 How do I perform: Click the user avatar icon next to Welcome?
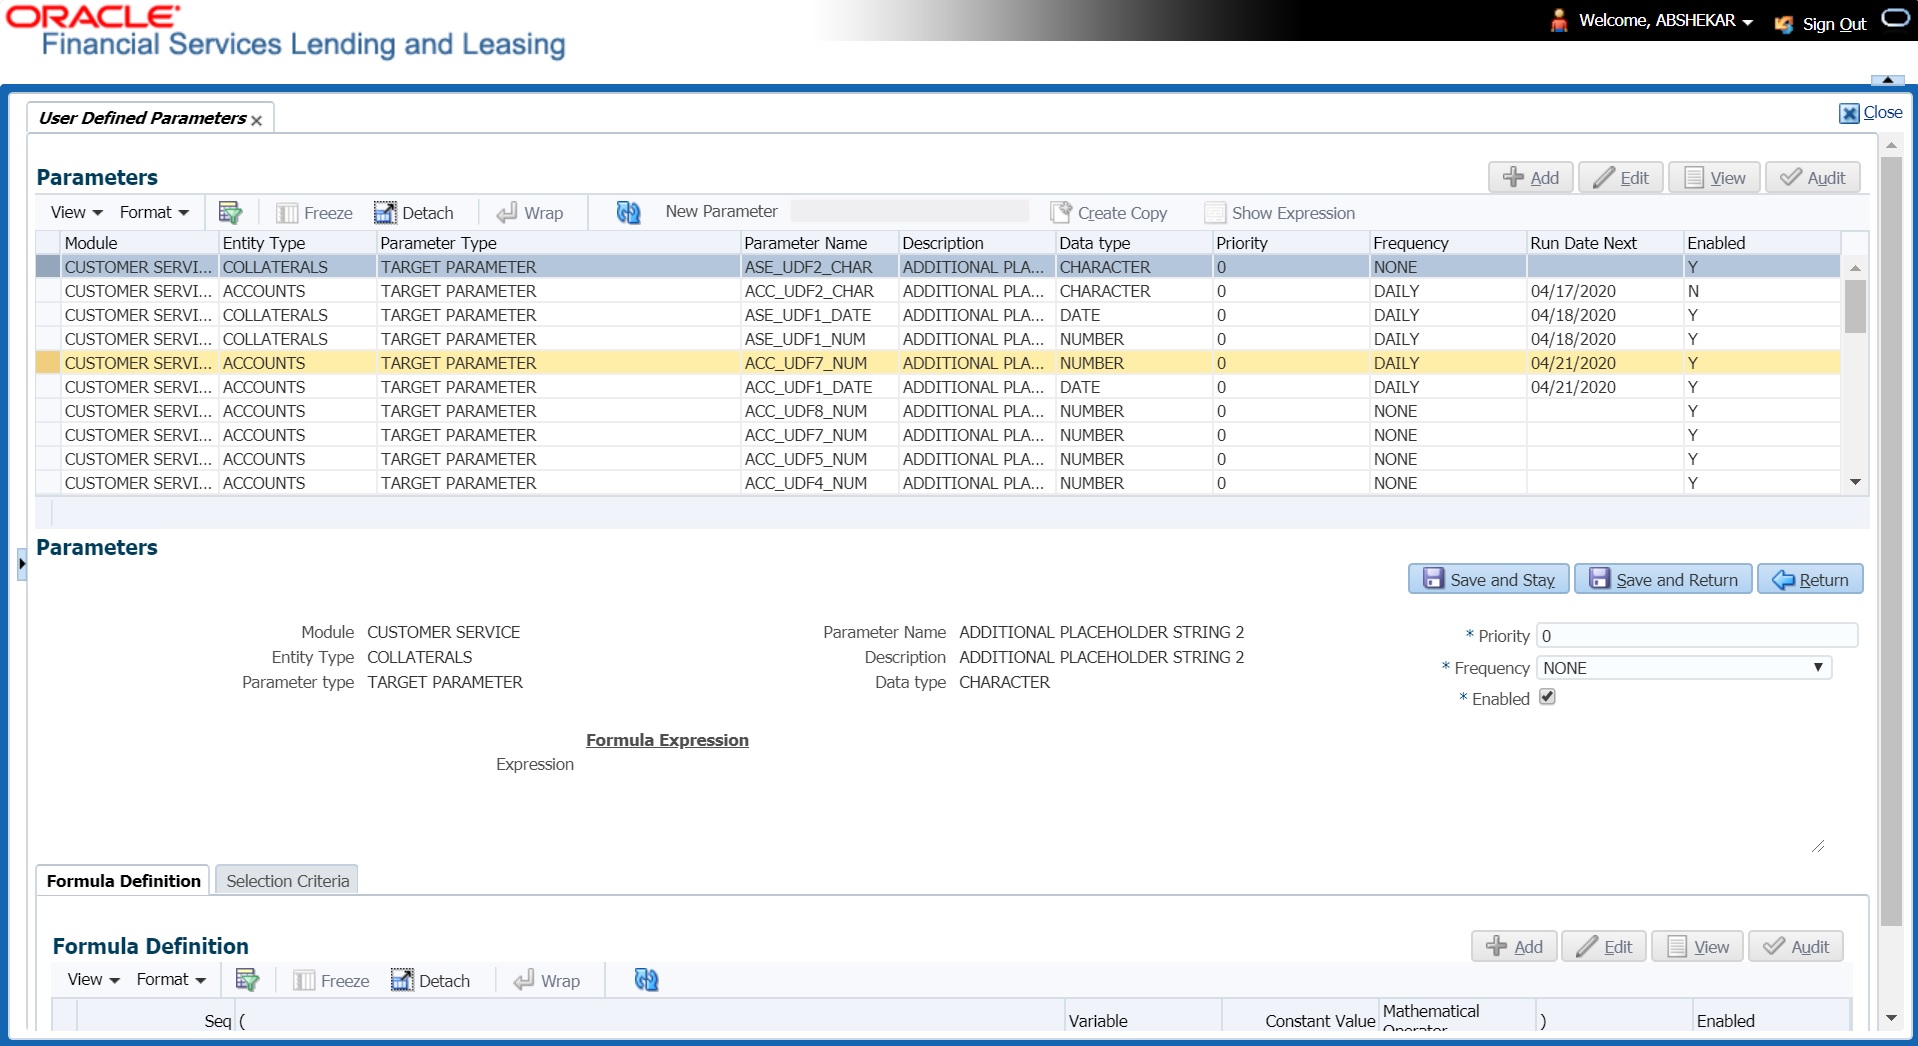coord(1558,21)
